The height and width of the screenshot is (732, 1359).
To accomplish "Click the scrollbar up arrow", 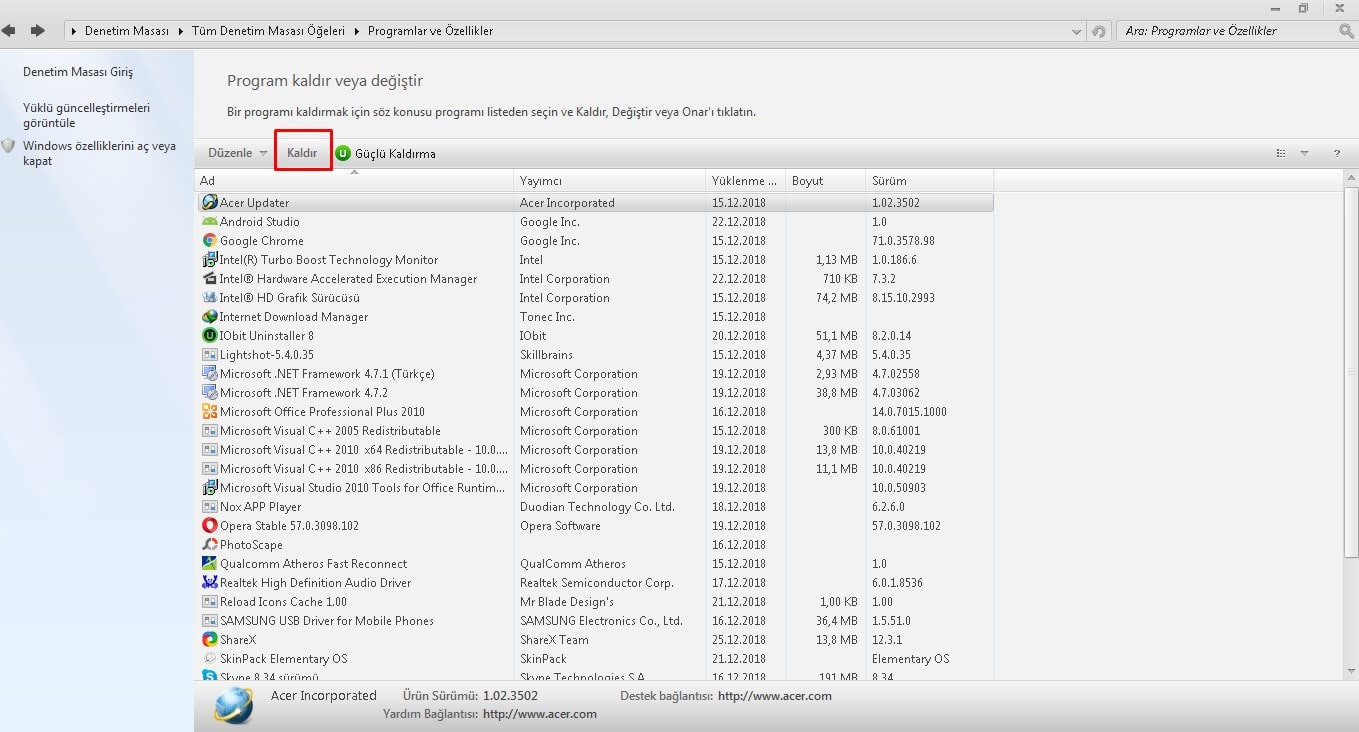I will click(1351, 178).
